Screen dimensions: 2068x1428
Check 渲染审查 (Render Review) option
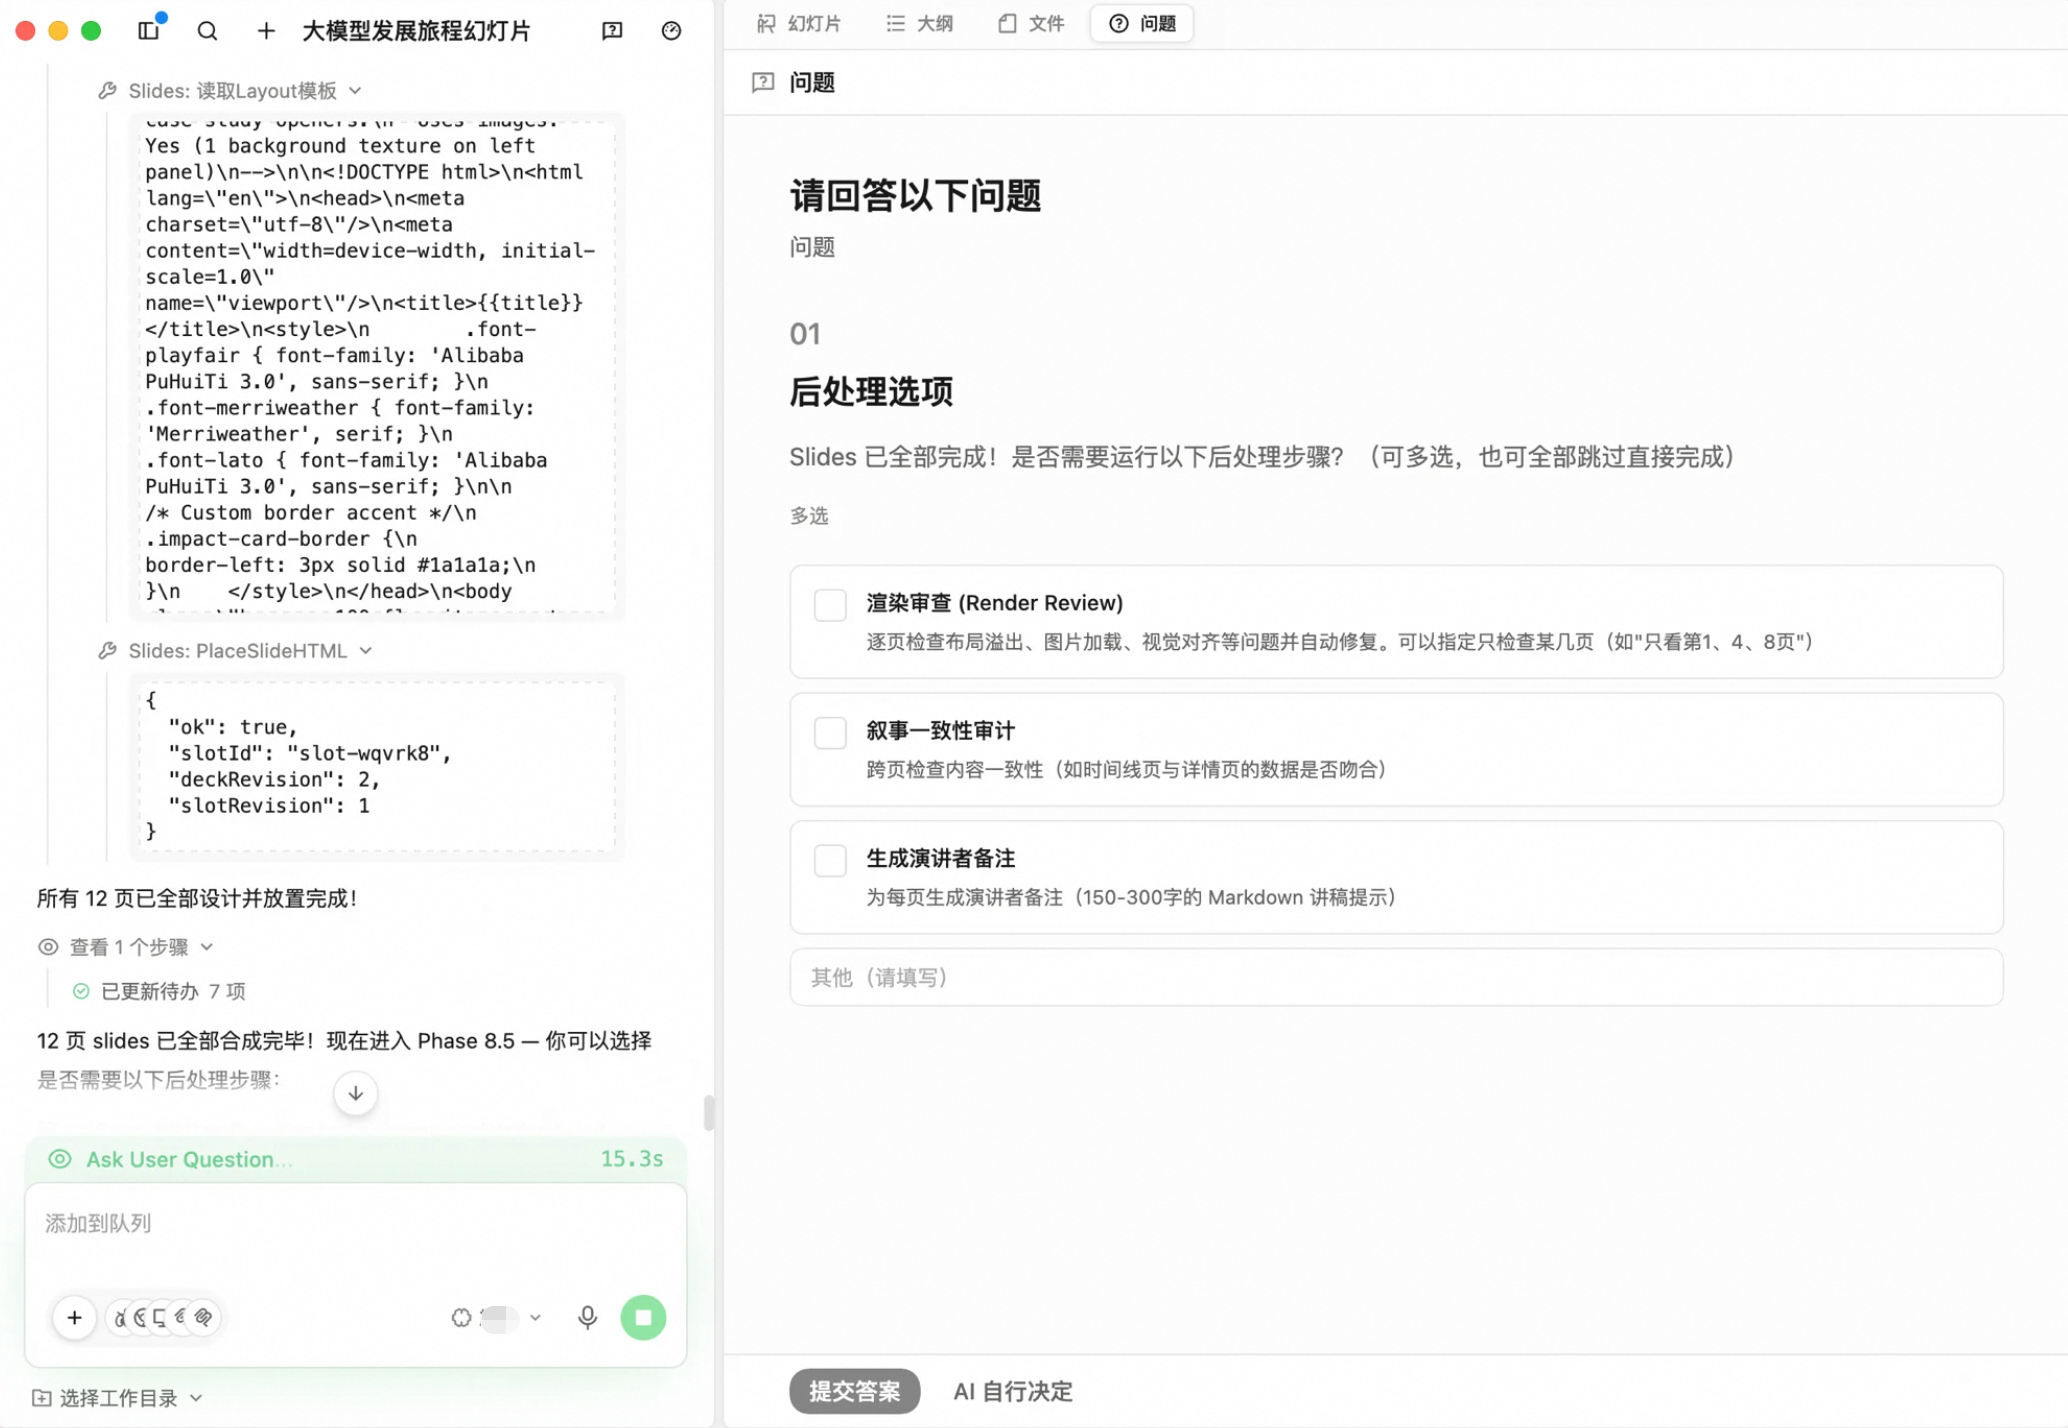(x=830, y=605)
